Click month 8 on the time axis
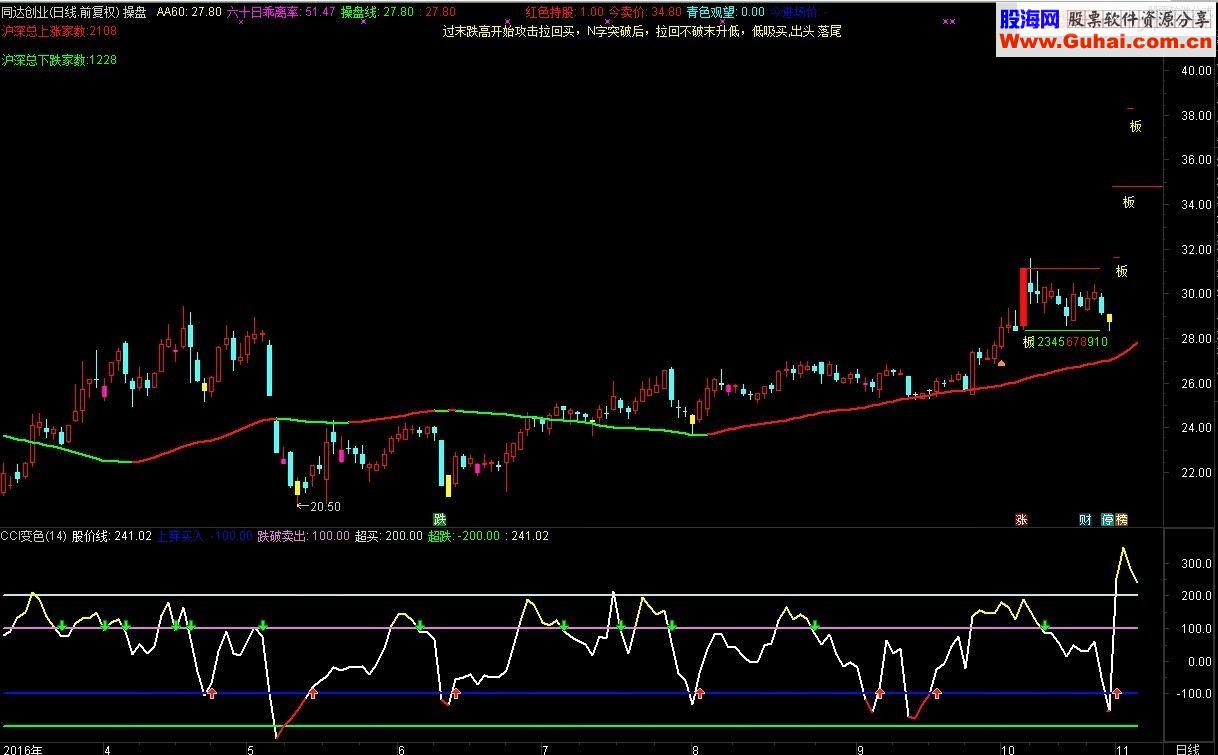 coord(694,748)
